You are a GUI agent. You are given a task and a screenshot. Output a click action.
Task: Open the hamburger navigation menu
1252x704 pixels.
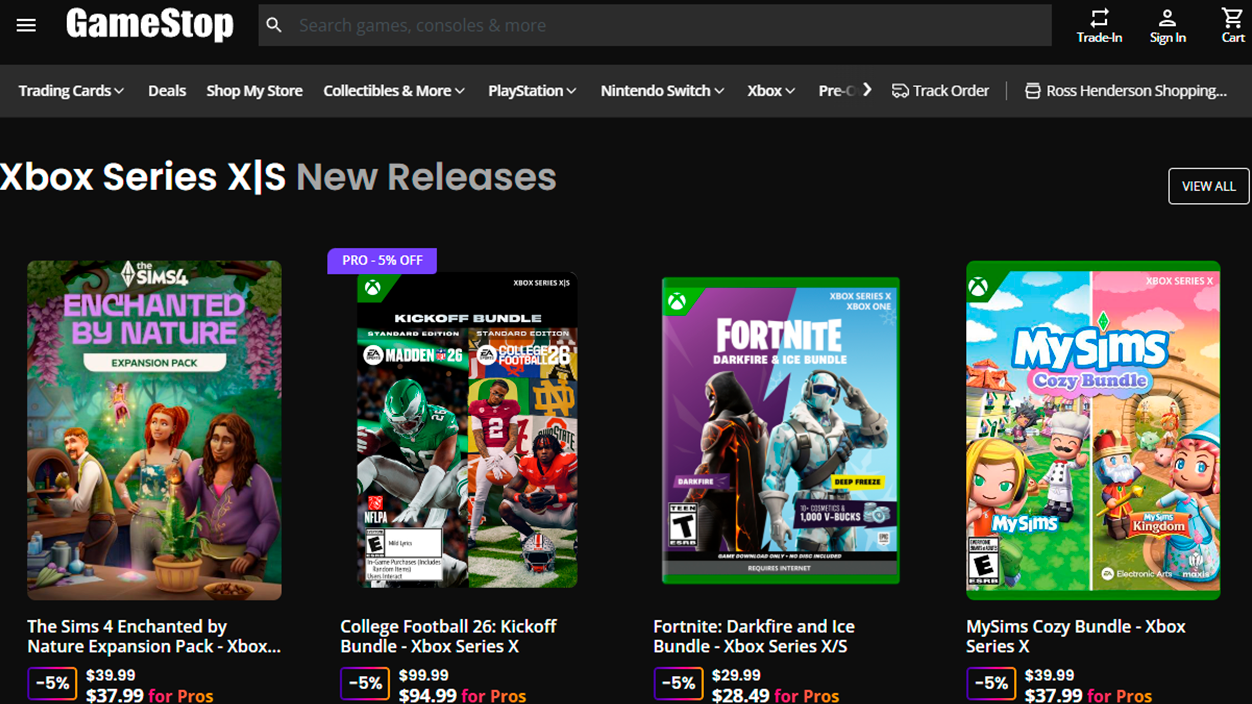coord(26,25)
